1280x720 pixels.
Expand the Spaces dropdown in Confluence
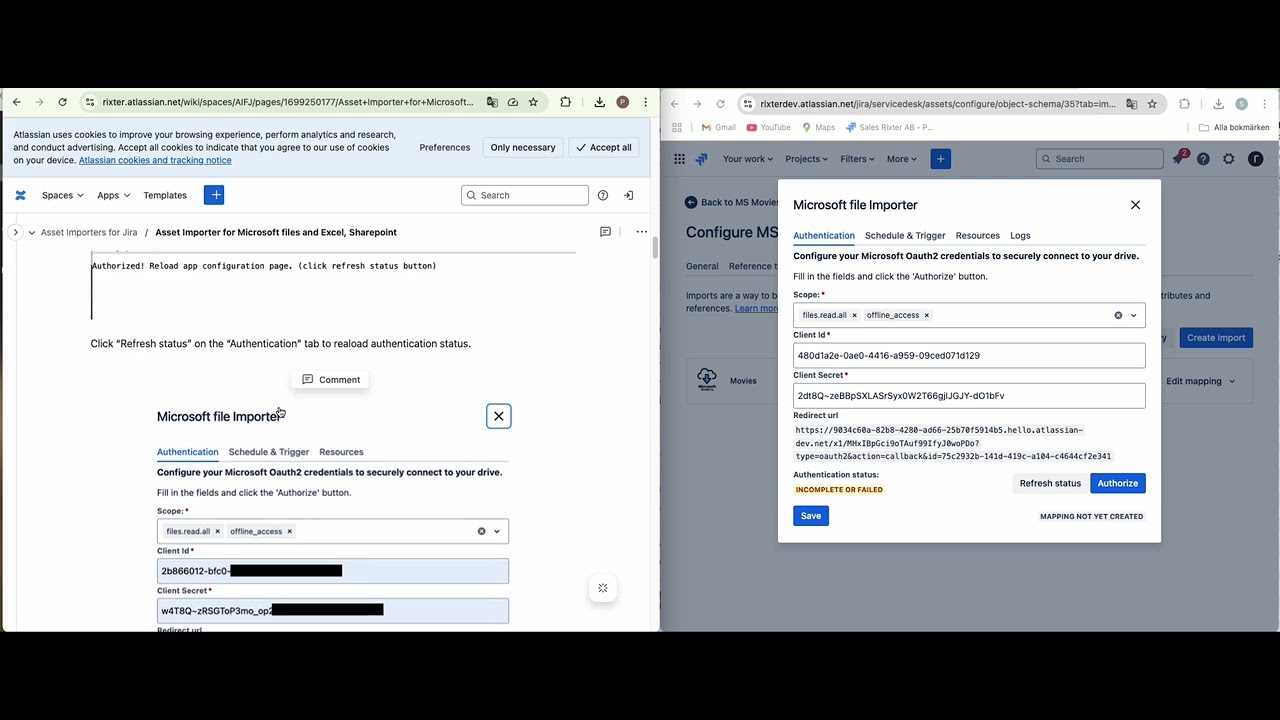pos(62,195)
